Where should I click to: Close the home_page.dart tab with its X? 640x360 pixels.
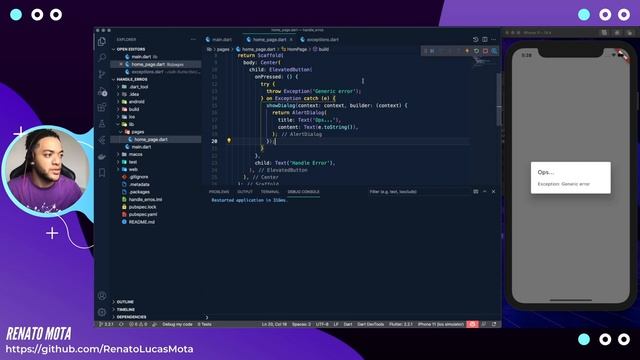coord(291,40)
